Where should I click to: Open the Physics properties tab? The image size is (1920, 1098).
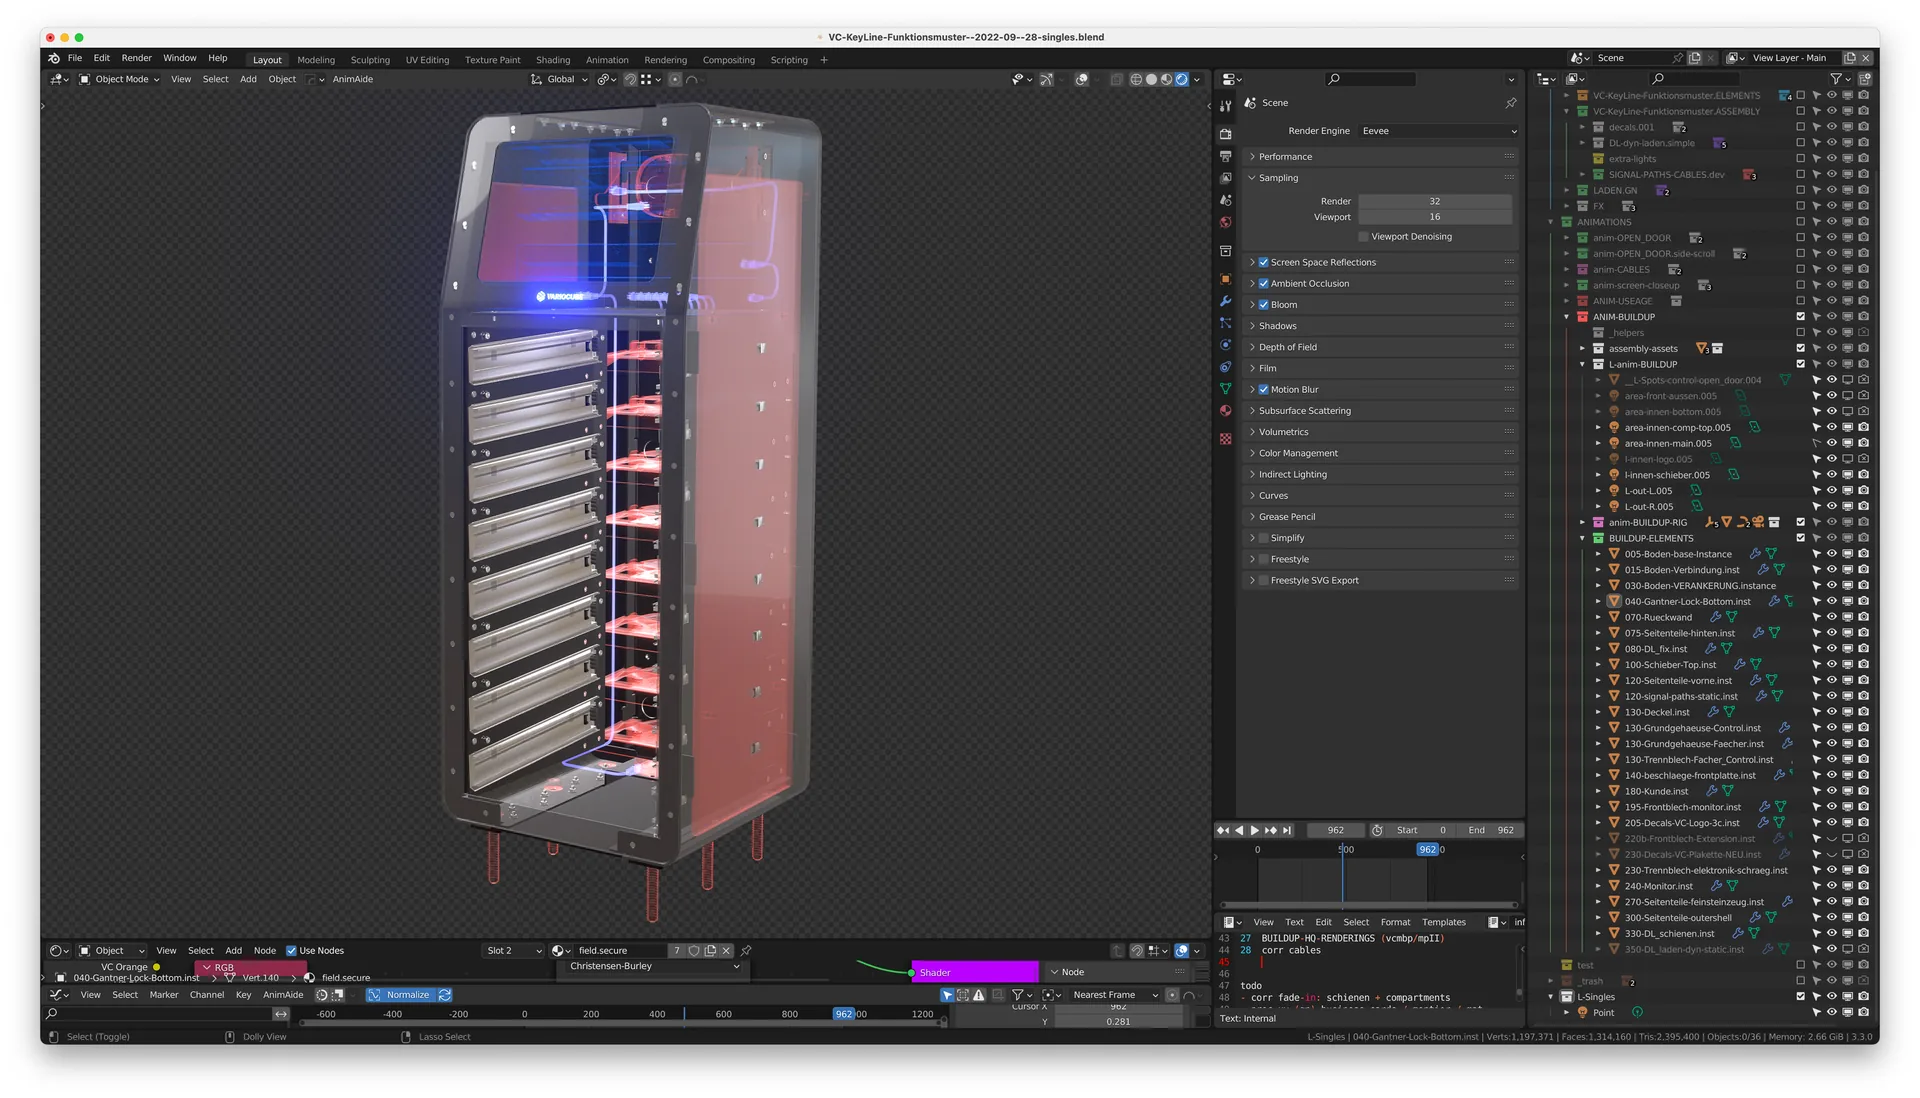tap(1225, 345)
